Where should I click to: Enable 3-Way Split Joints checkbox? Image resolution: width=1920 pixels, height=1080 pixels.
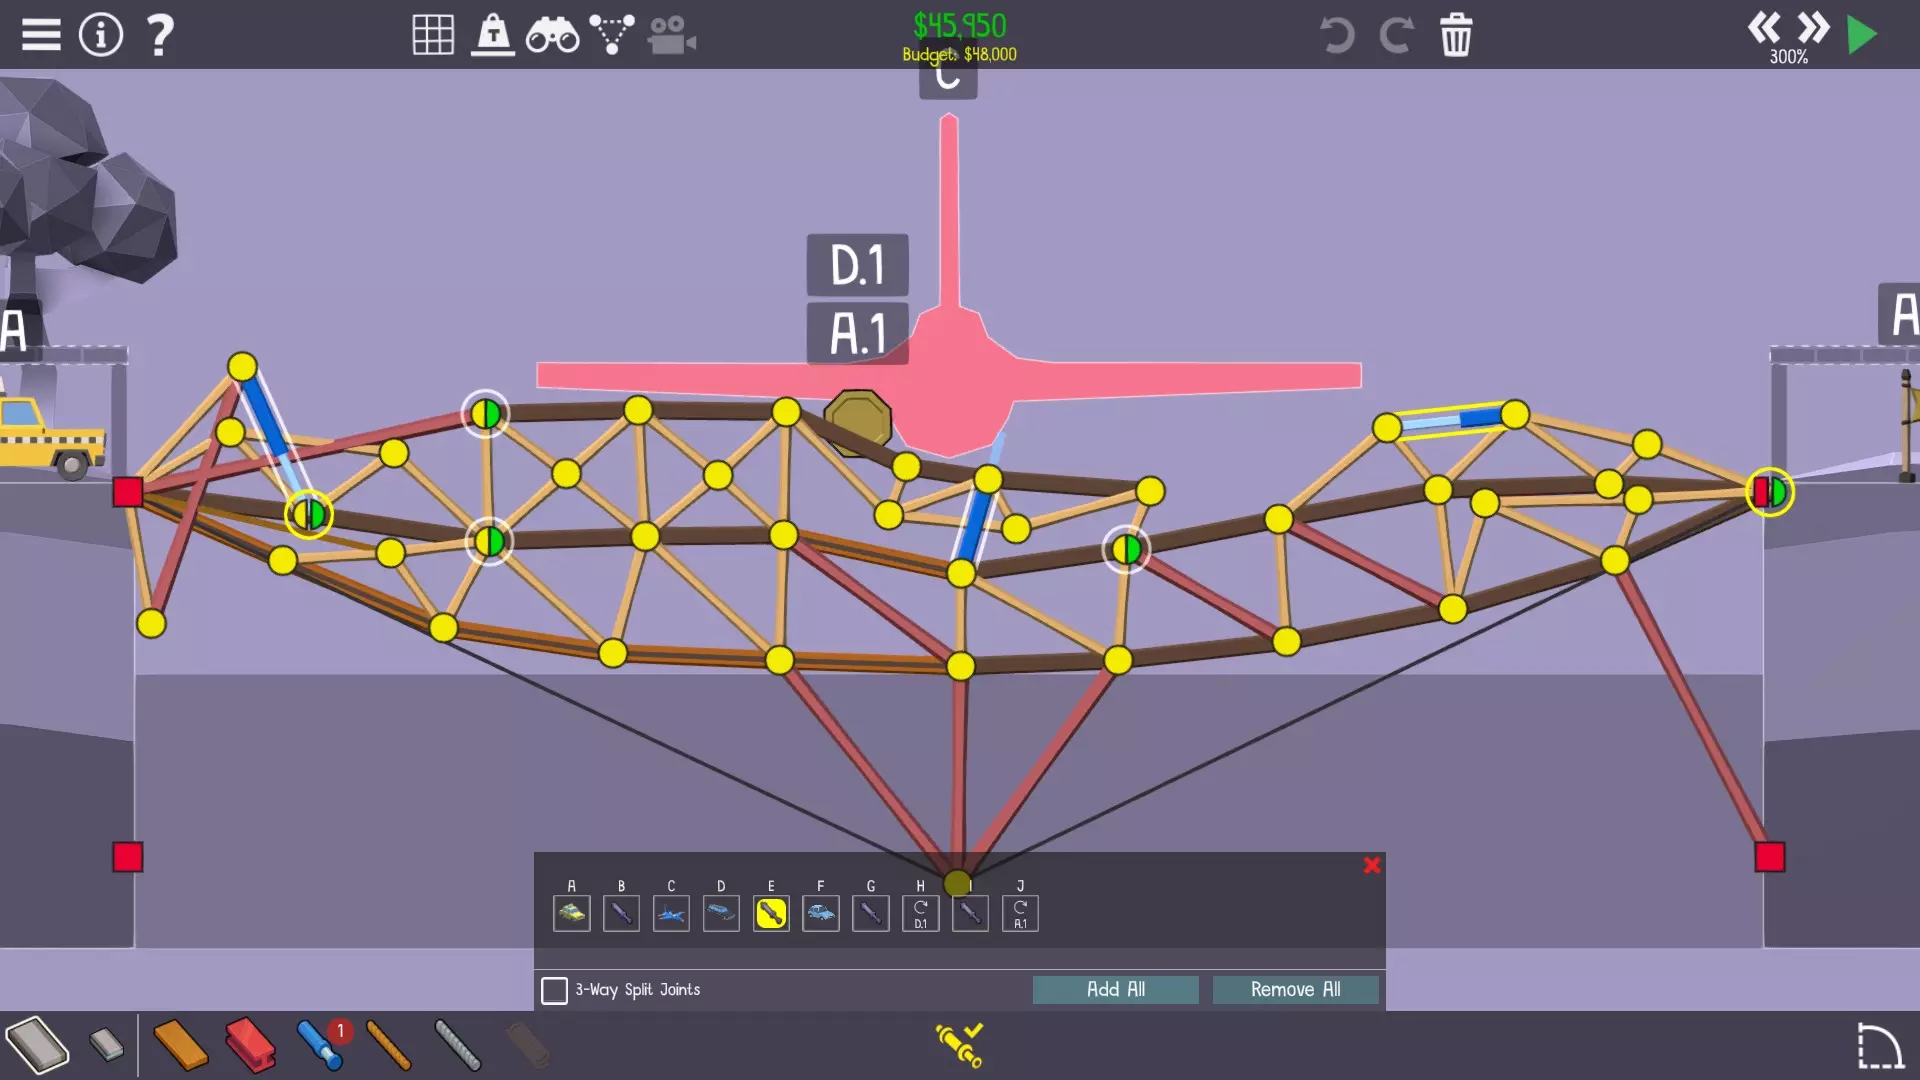click(554, 990)
